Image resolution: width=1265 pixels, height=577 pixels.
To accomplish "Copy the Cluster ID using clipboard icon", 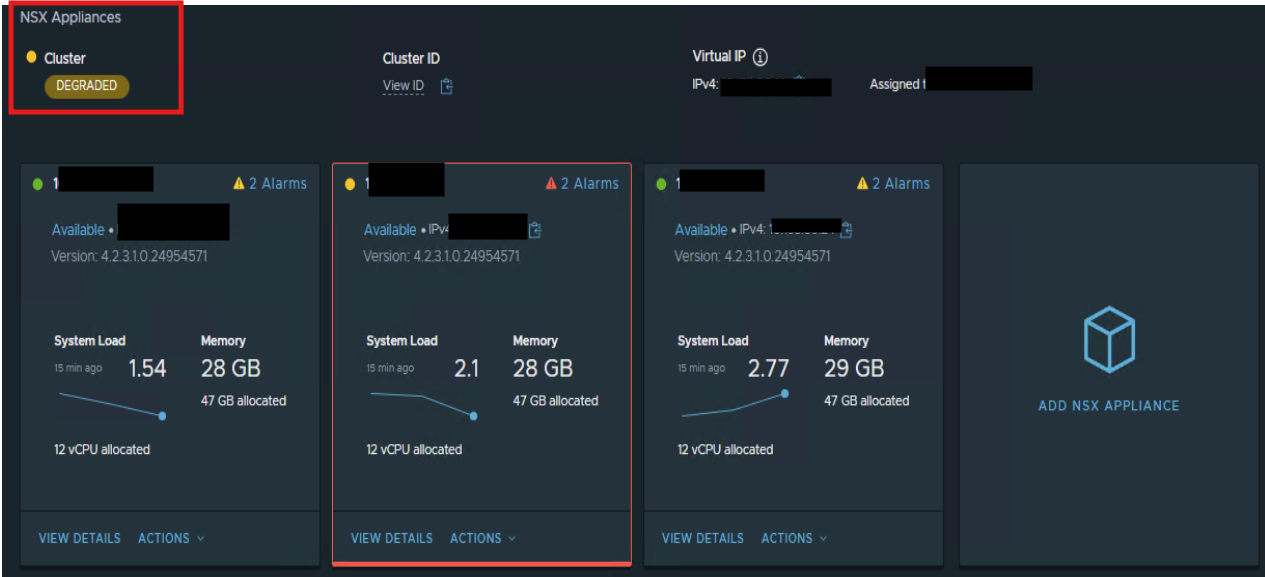I will click(x=446, y=87).
